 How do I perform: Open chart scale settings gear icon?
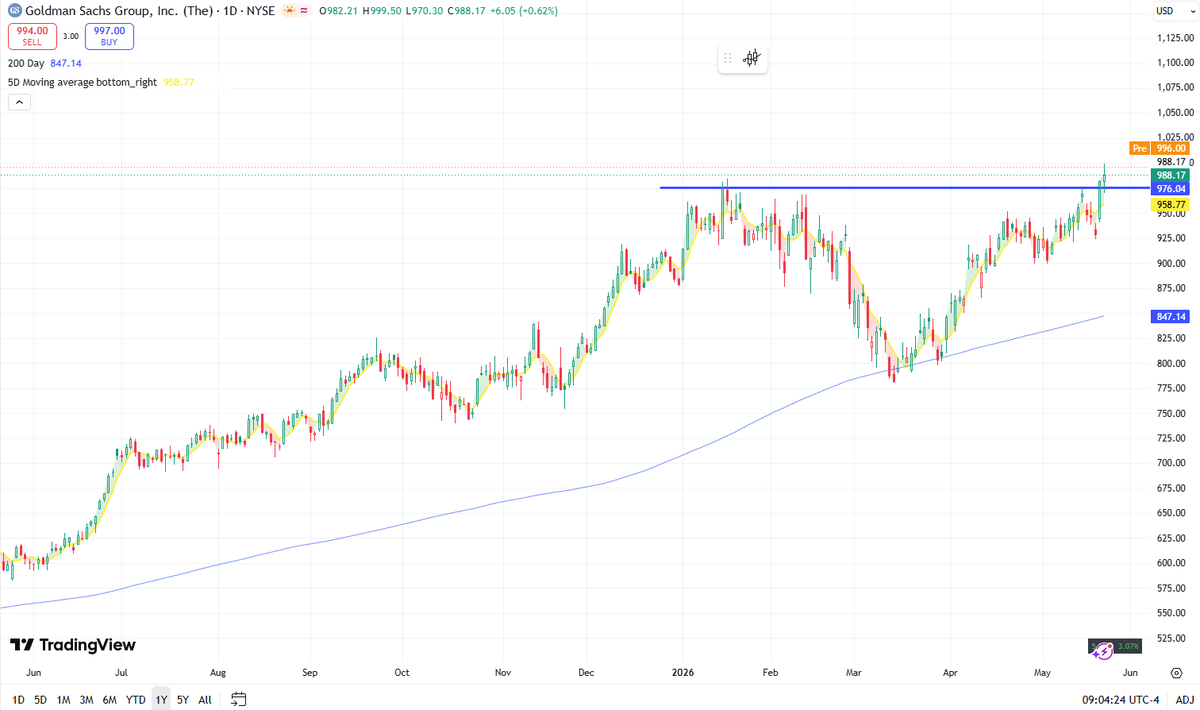coord(1176,673)
